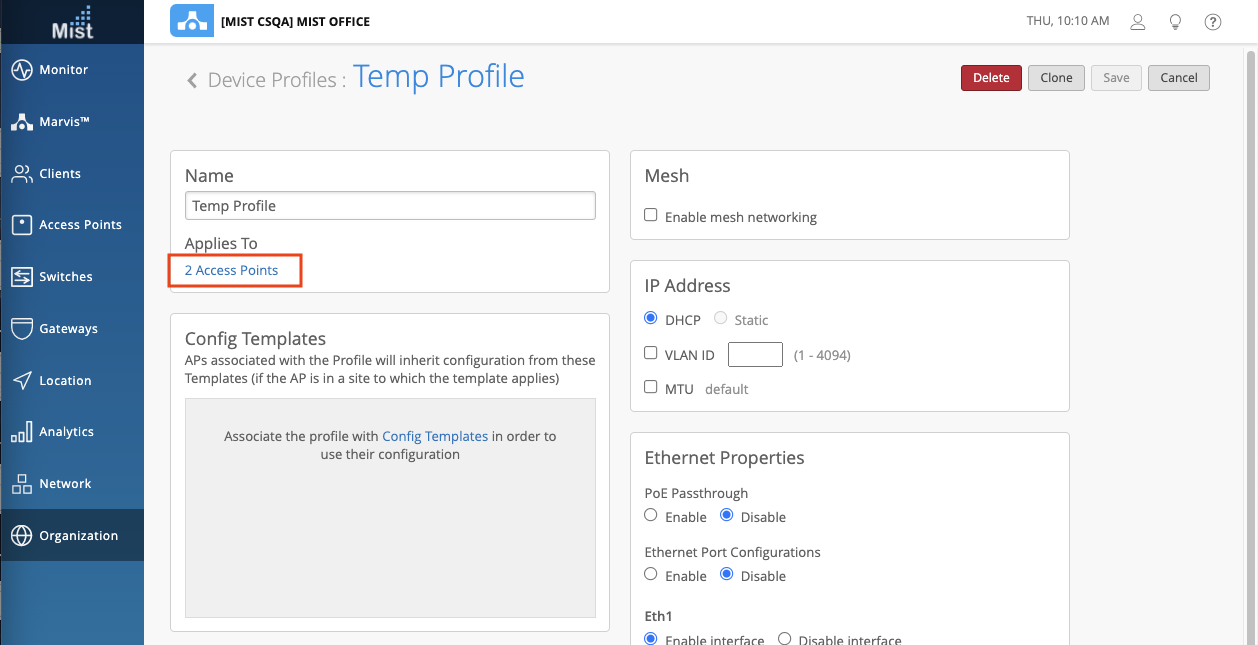Click the Switches icon in sidebar
The image size is (1258, 645).
click(22, 277)
